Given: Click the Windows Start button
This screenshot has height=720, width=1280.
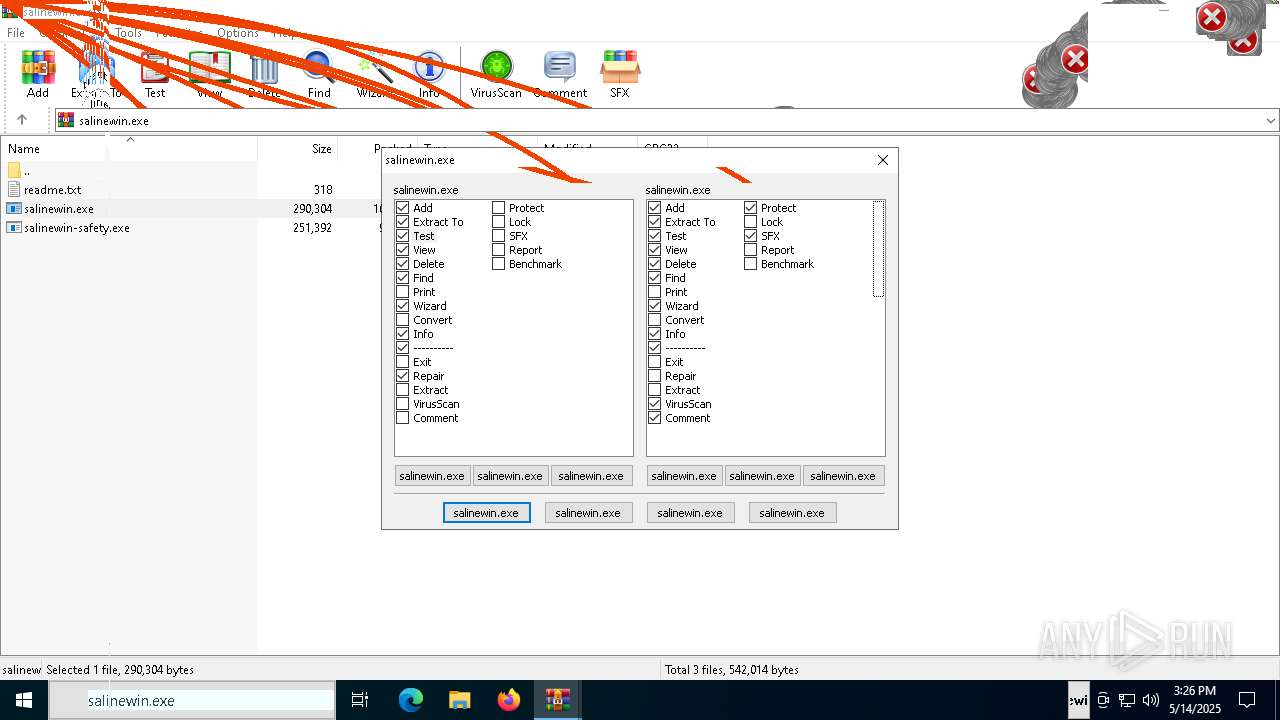Looking at the screenshot, I should 24,700.
